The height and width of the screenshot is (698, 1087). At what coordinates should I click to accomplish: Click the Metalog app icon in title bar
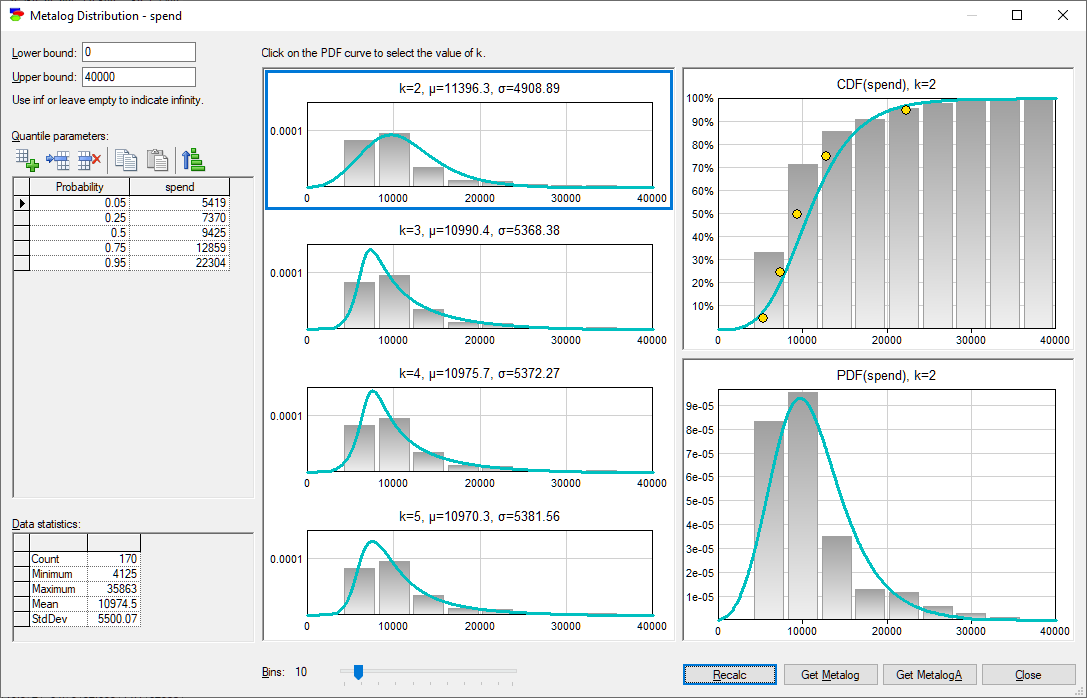16,15
